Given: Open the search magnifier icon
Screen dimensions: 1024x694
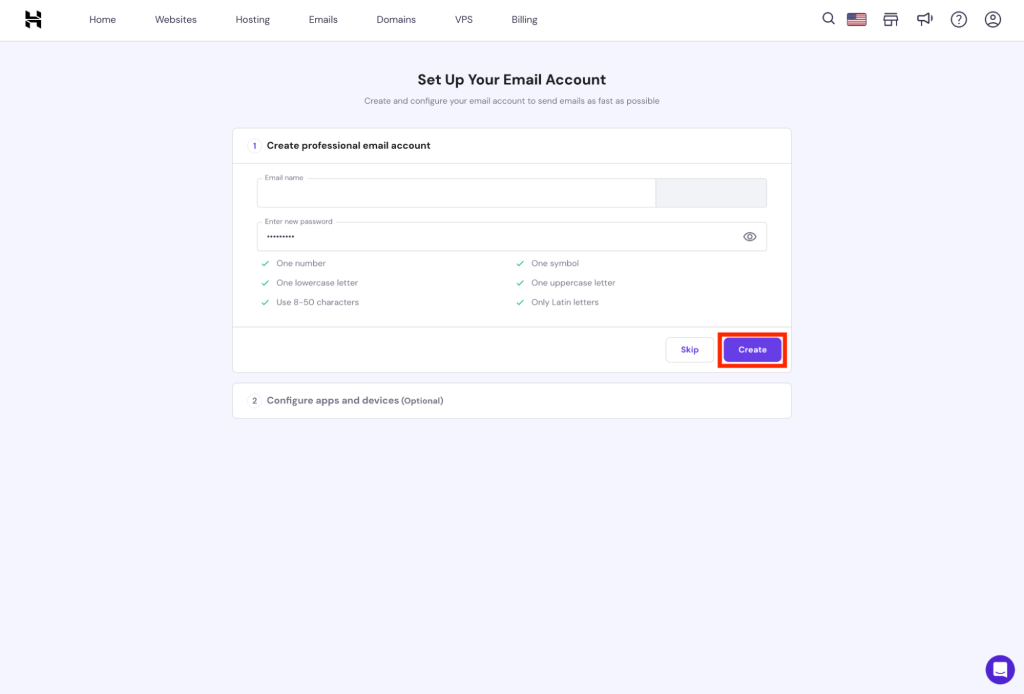Looking at the screenshot, I should [828, 19].
